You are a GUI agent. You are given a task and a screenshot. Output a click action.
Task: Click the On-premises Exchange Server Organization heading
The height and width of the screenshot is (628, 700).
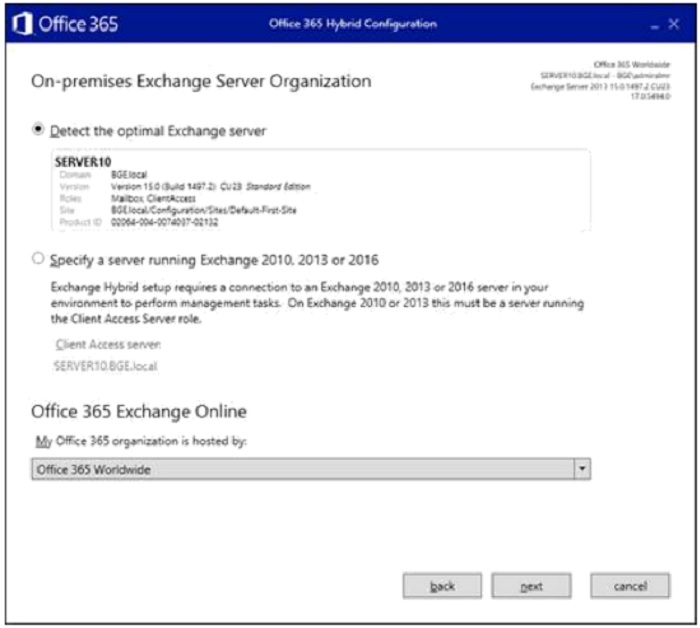201,81
